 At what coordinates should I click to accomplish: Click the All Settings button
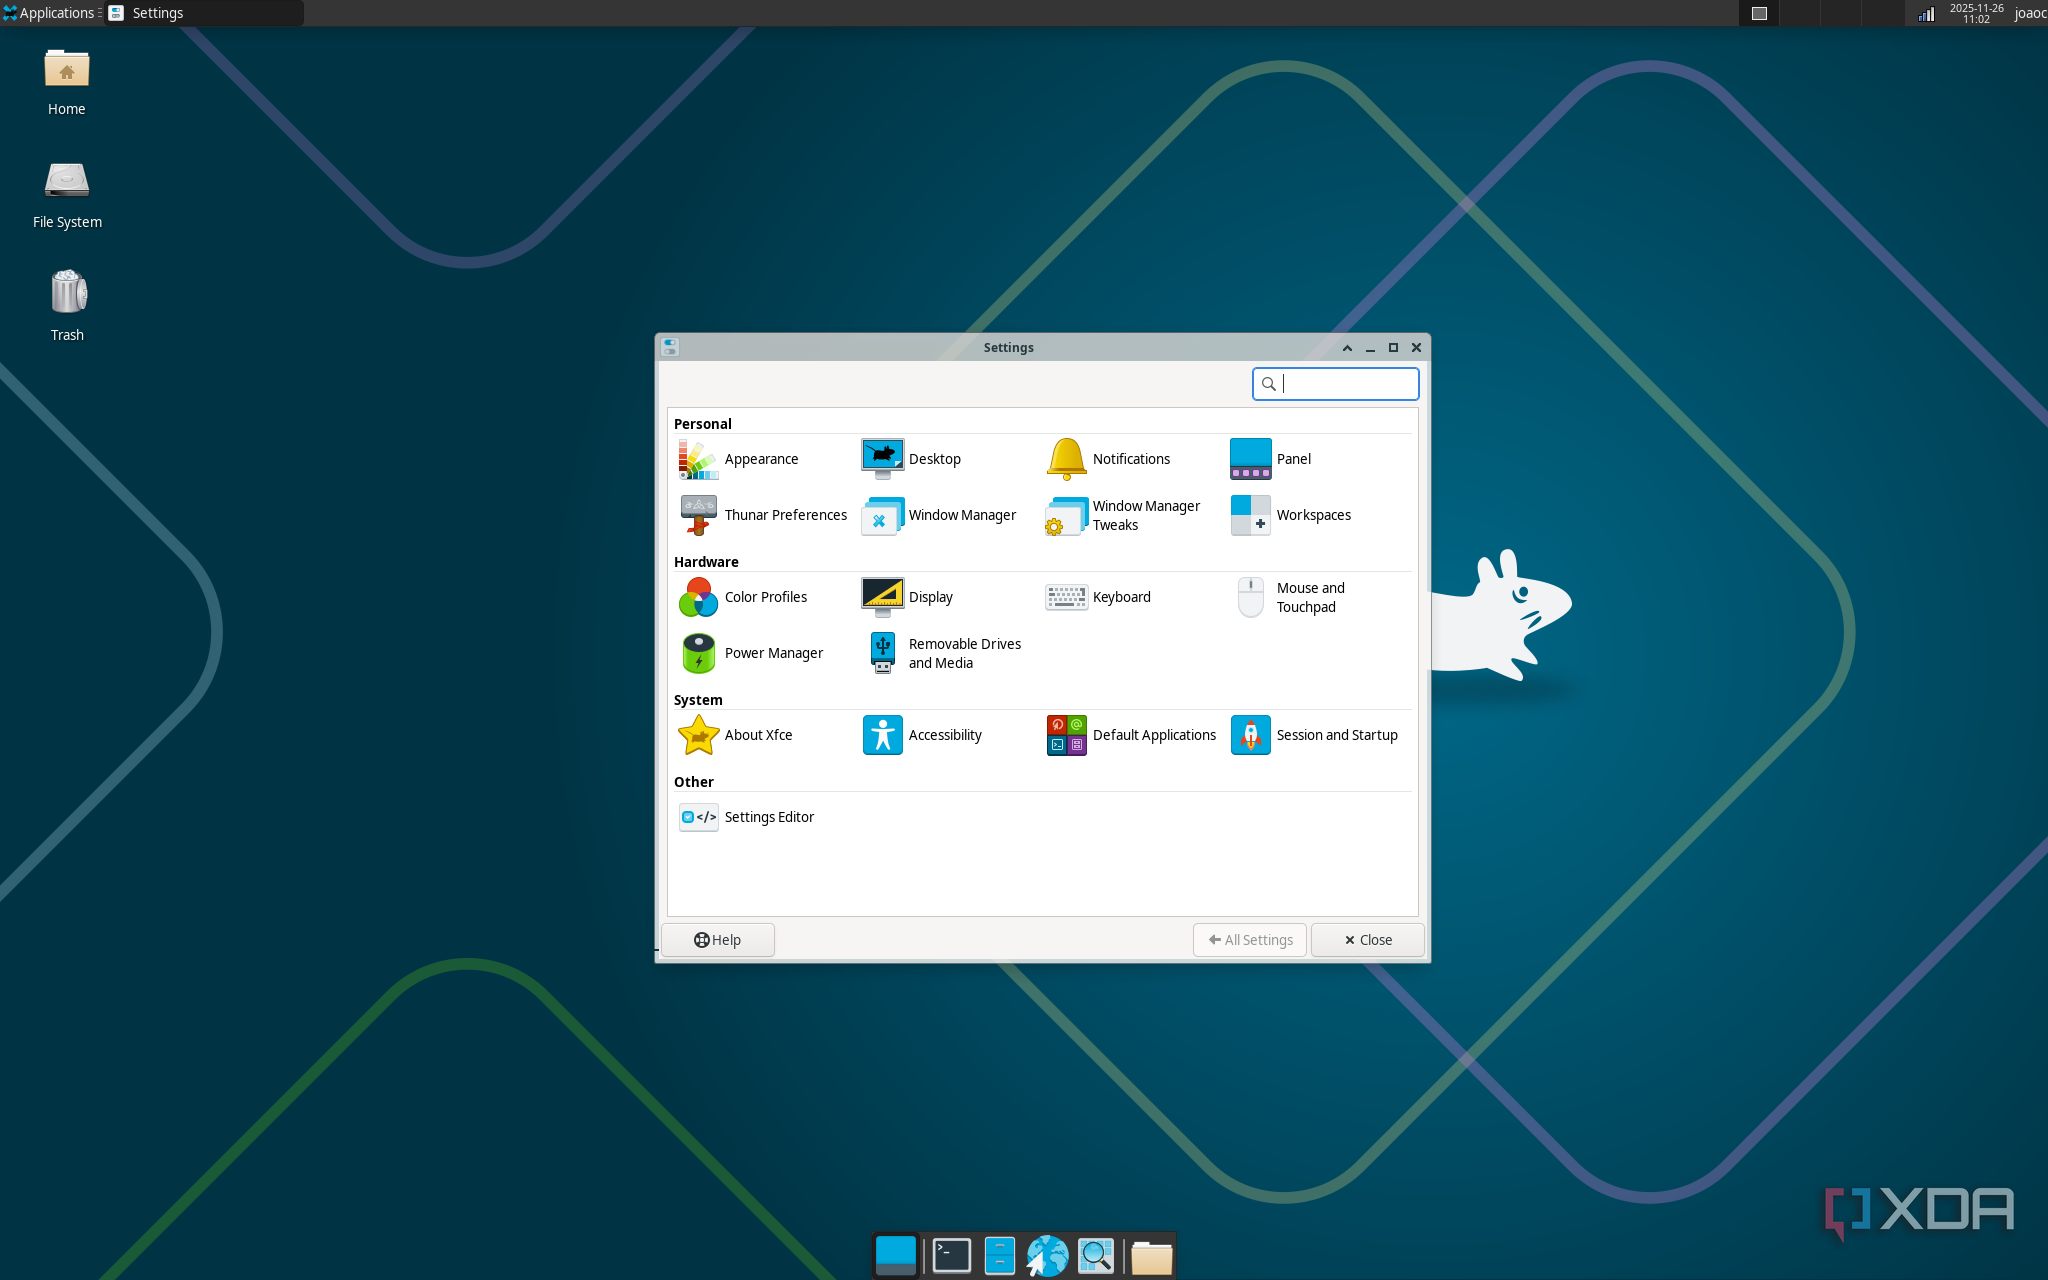[1249, 940]
